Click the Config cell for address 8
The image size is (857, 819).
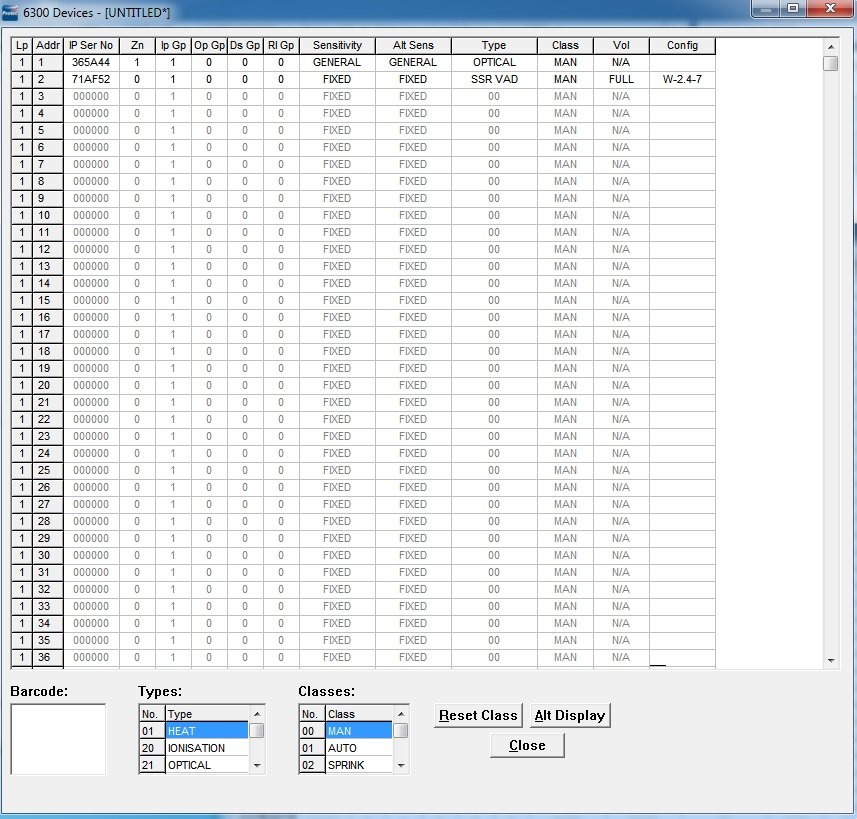[x=682, y=182]
